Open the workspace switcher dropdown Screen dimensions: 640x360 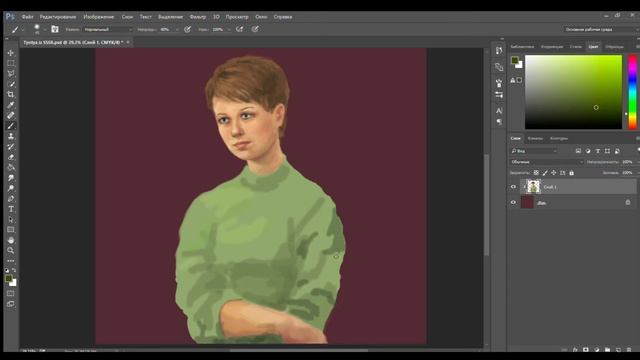[600, 29]
